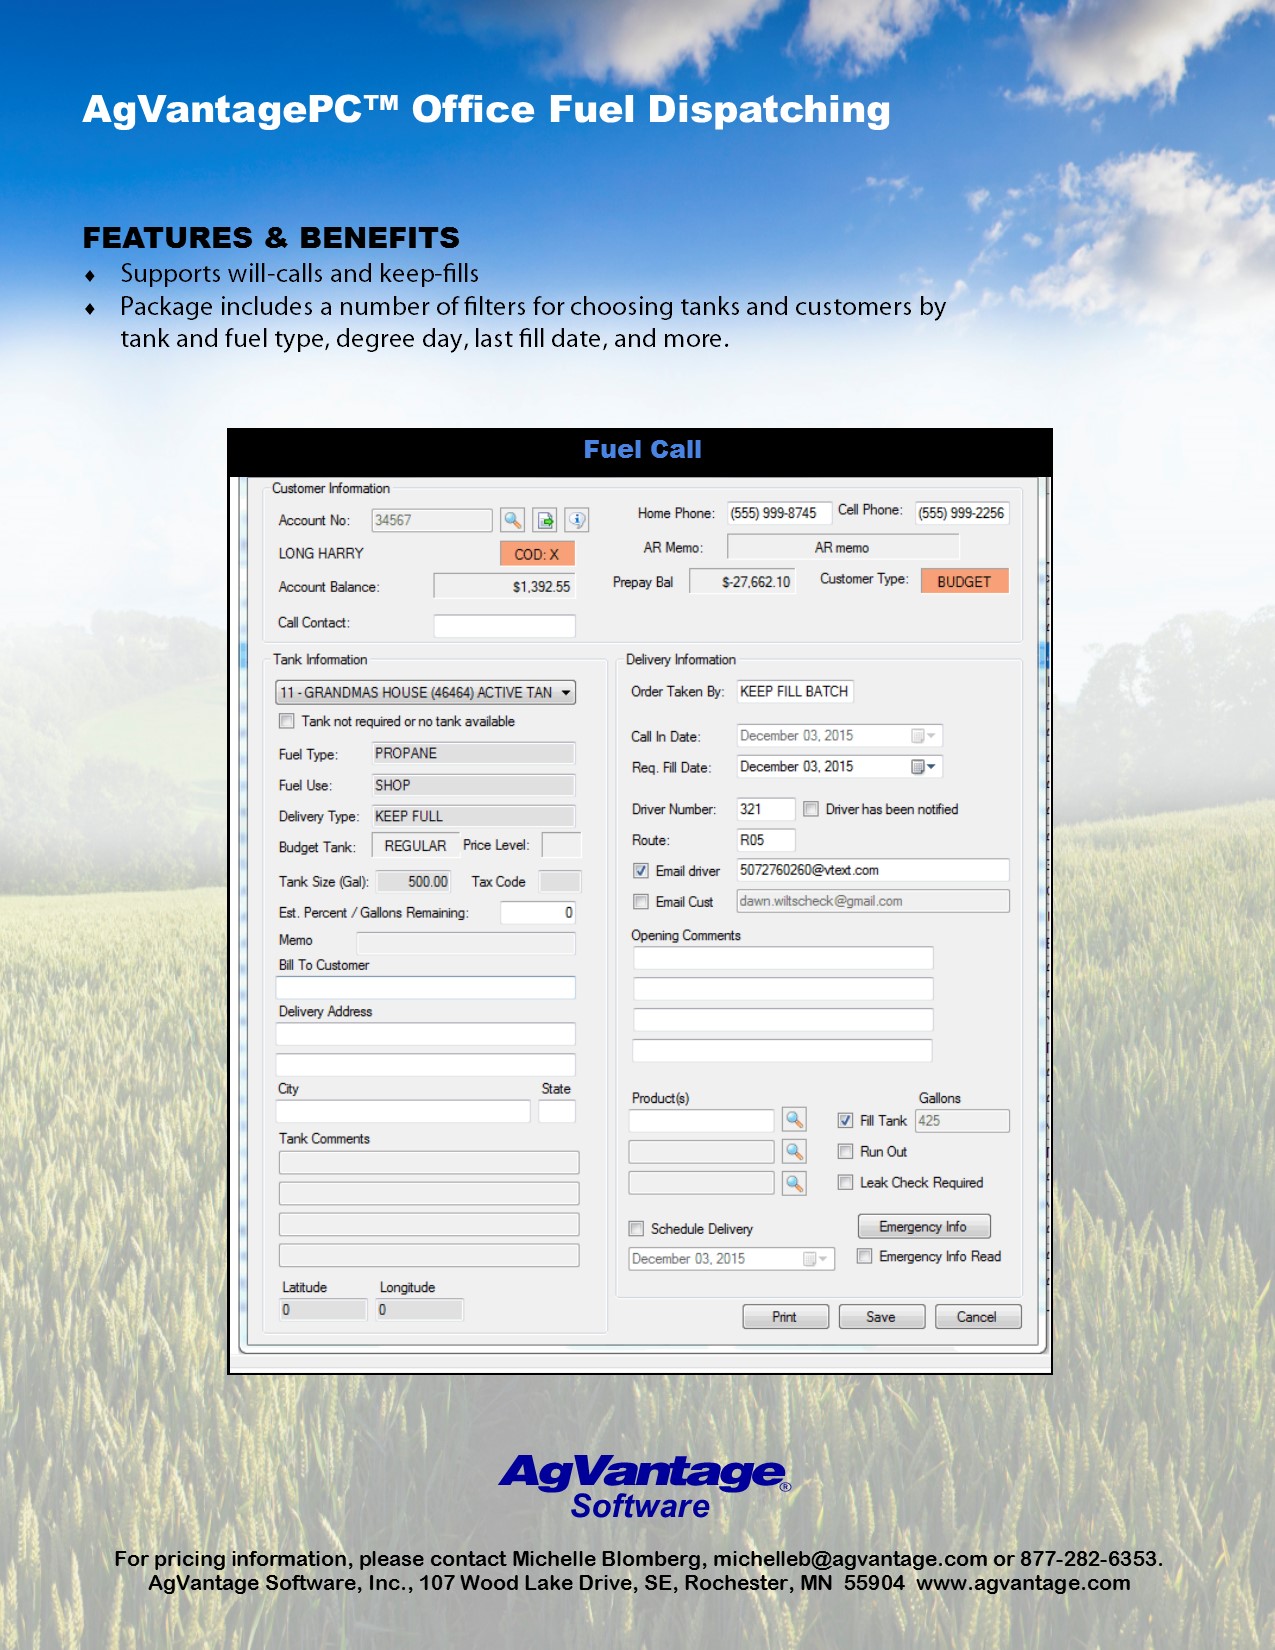Click the Price Level field
1275x1650 pixels.
click(x=561, y=845)
